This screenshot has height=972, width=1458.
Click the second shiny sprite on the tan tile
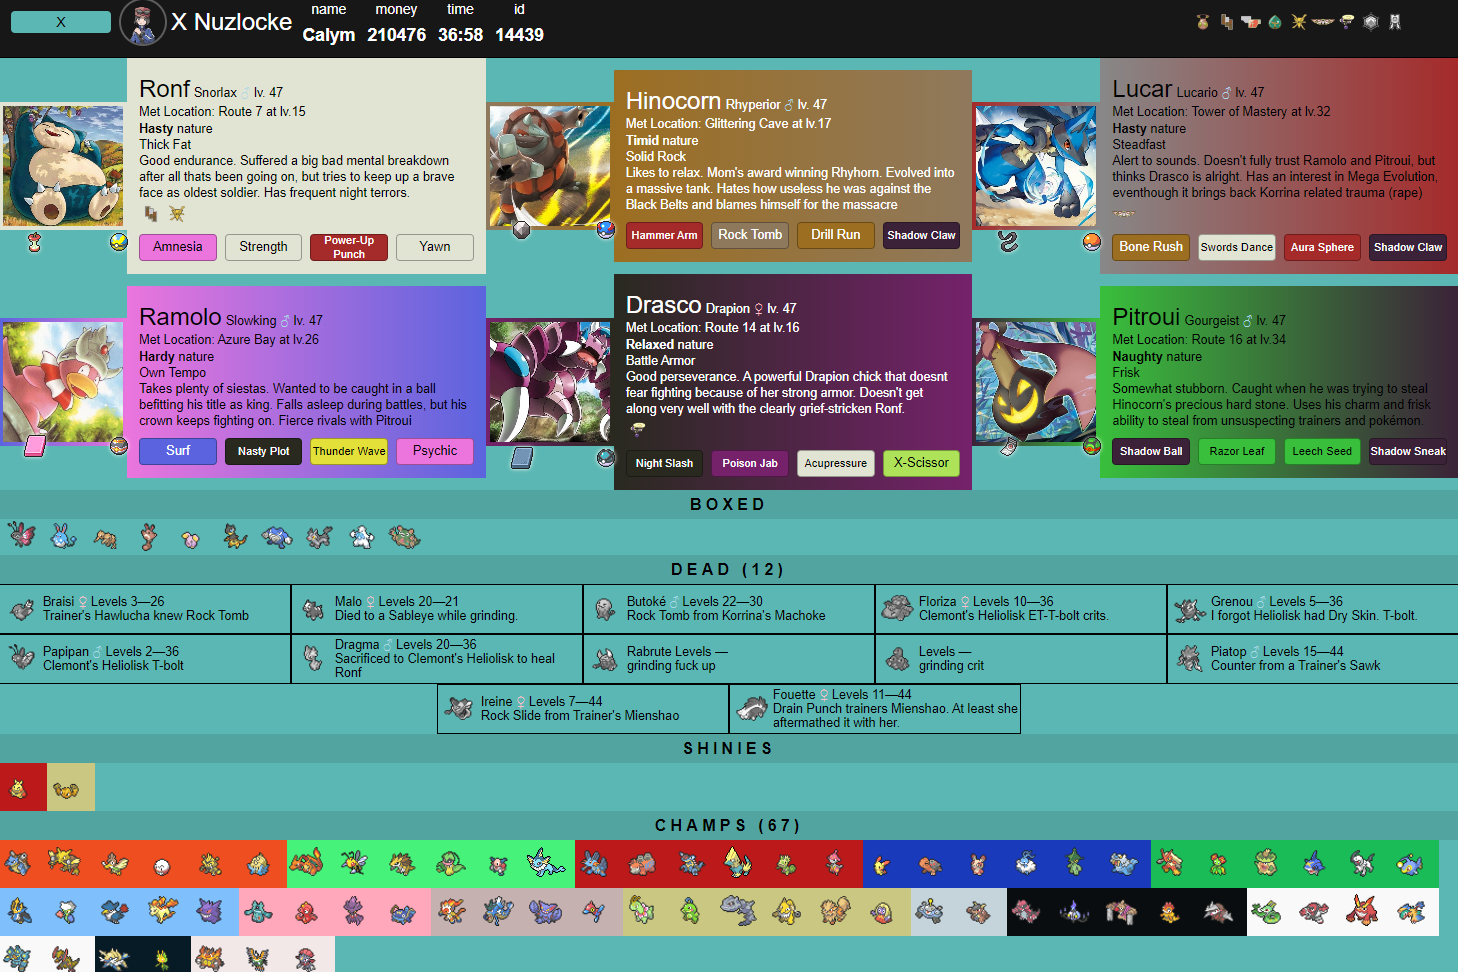point(66,790)
